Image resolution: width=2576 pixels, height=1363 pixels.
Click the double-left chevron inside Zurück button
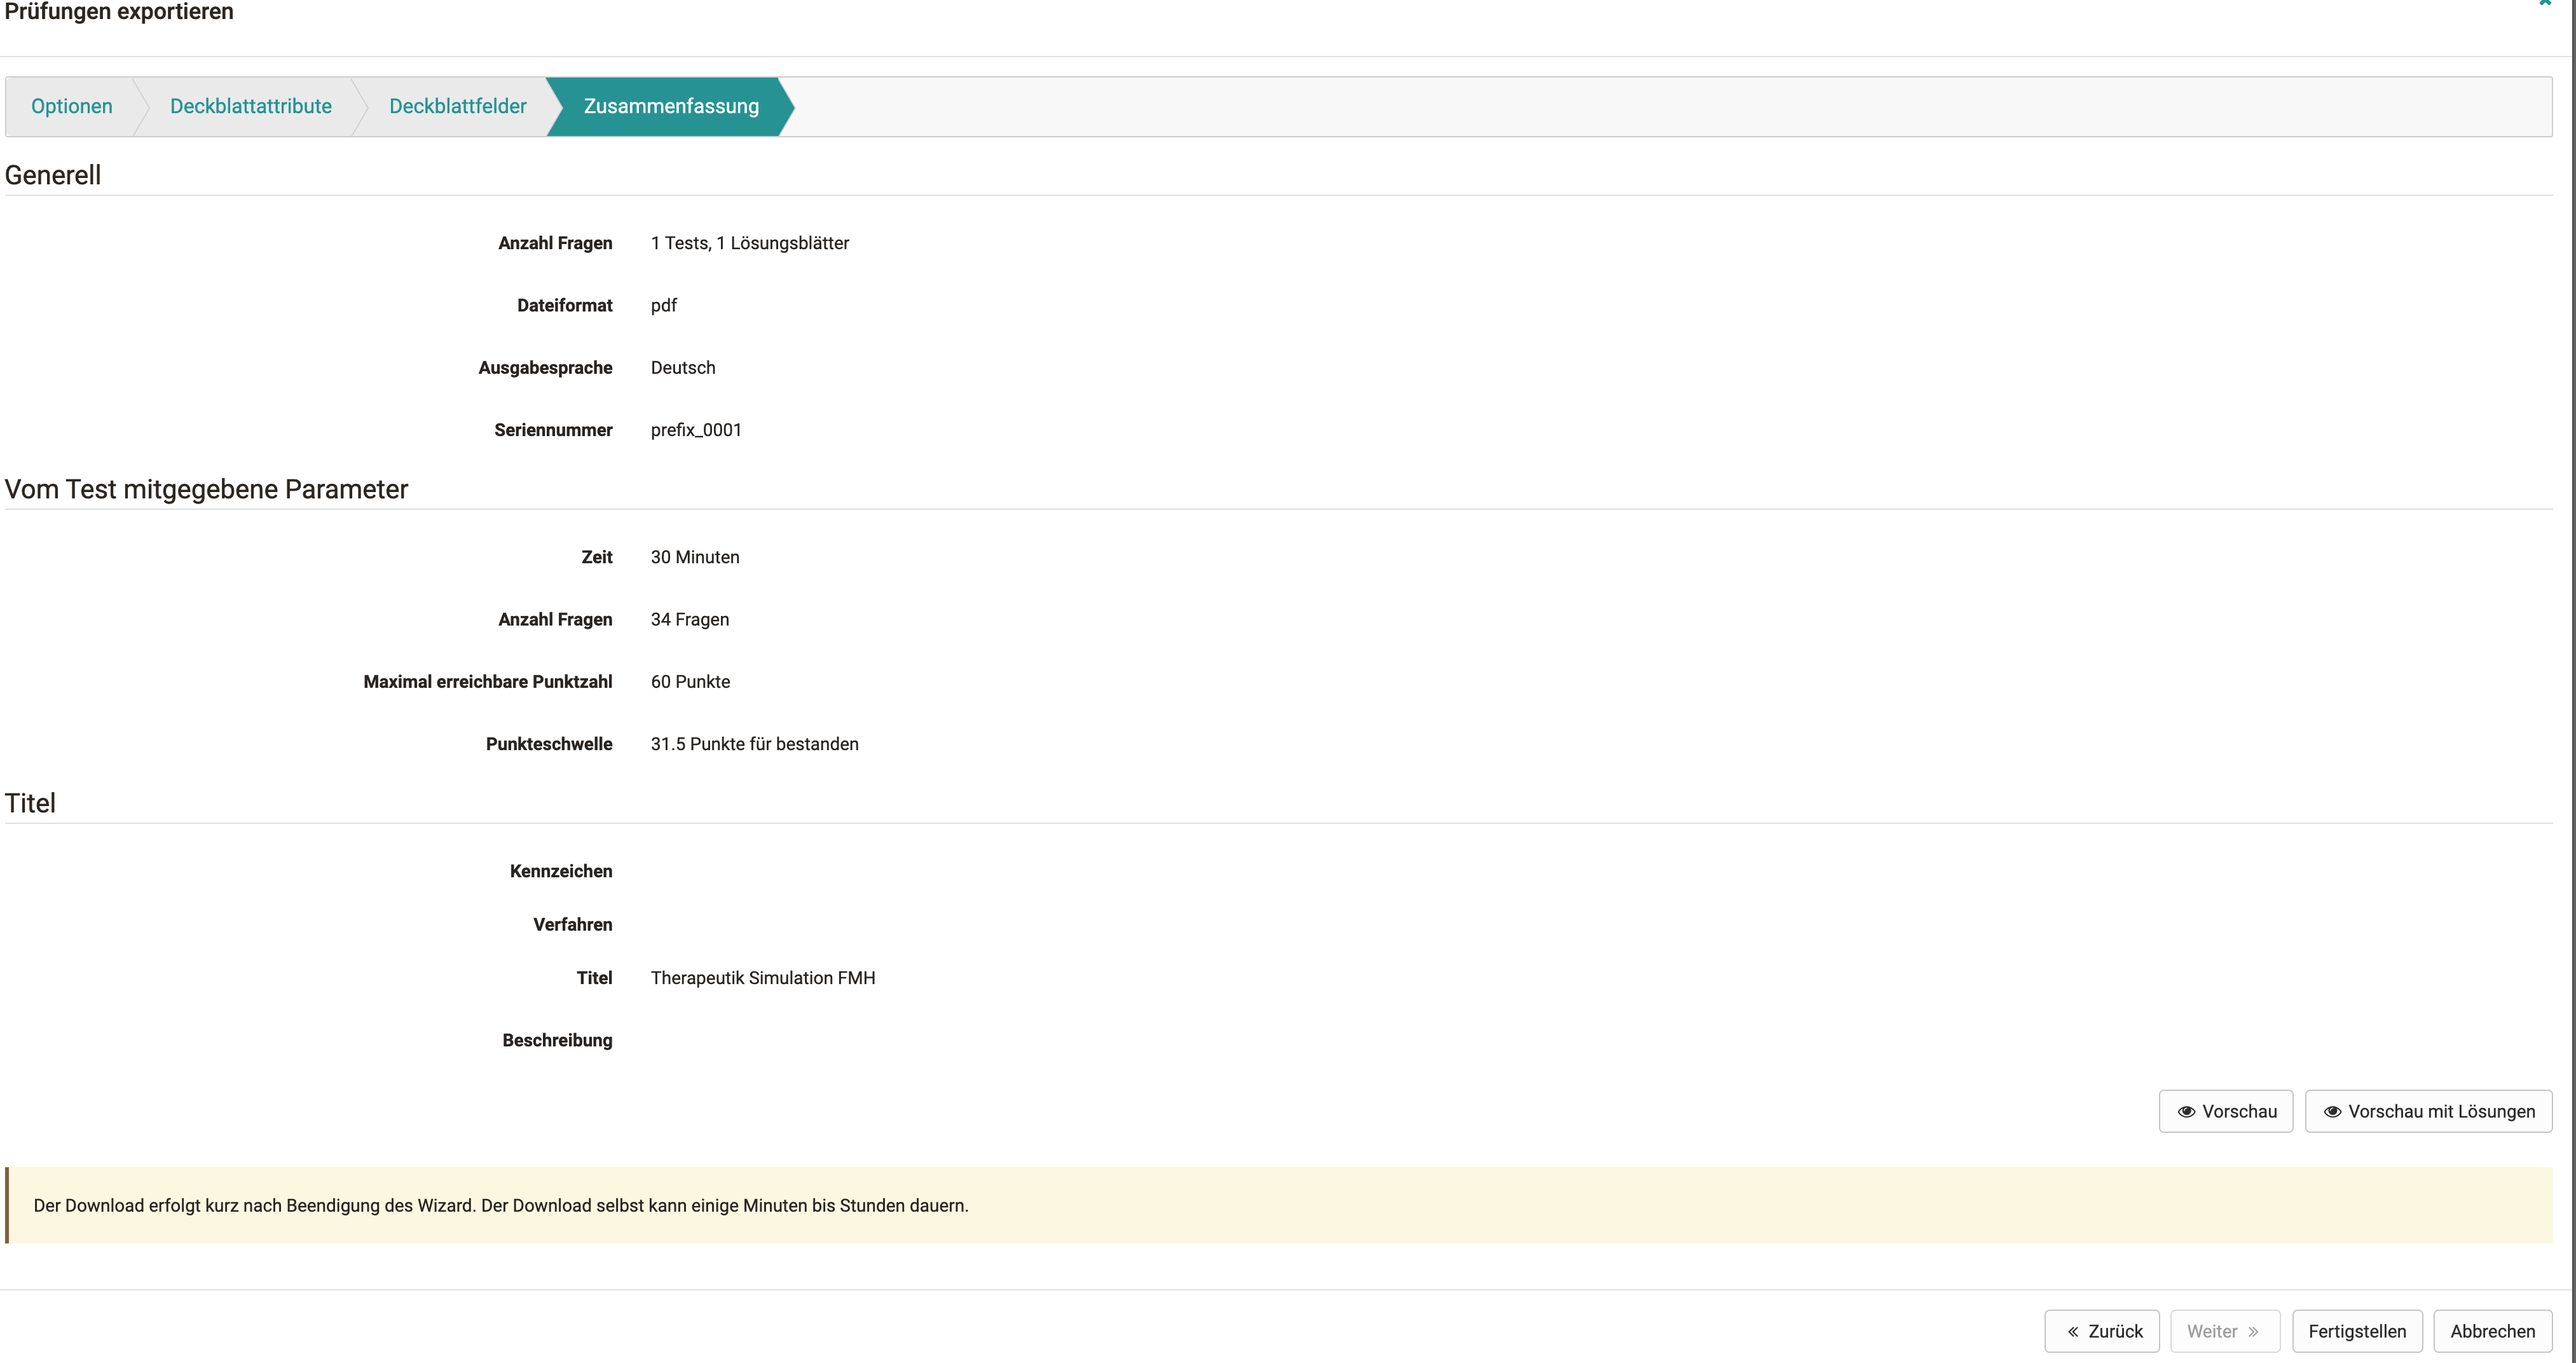point(2073,1331)
